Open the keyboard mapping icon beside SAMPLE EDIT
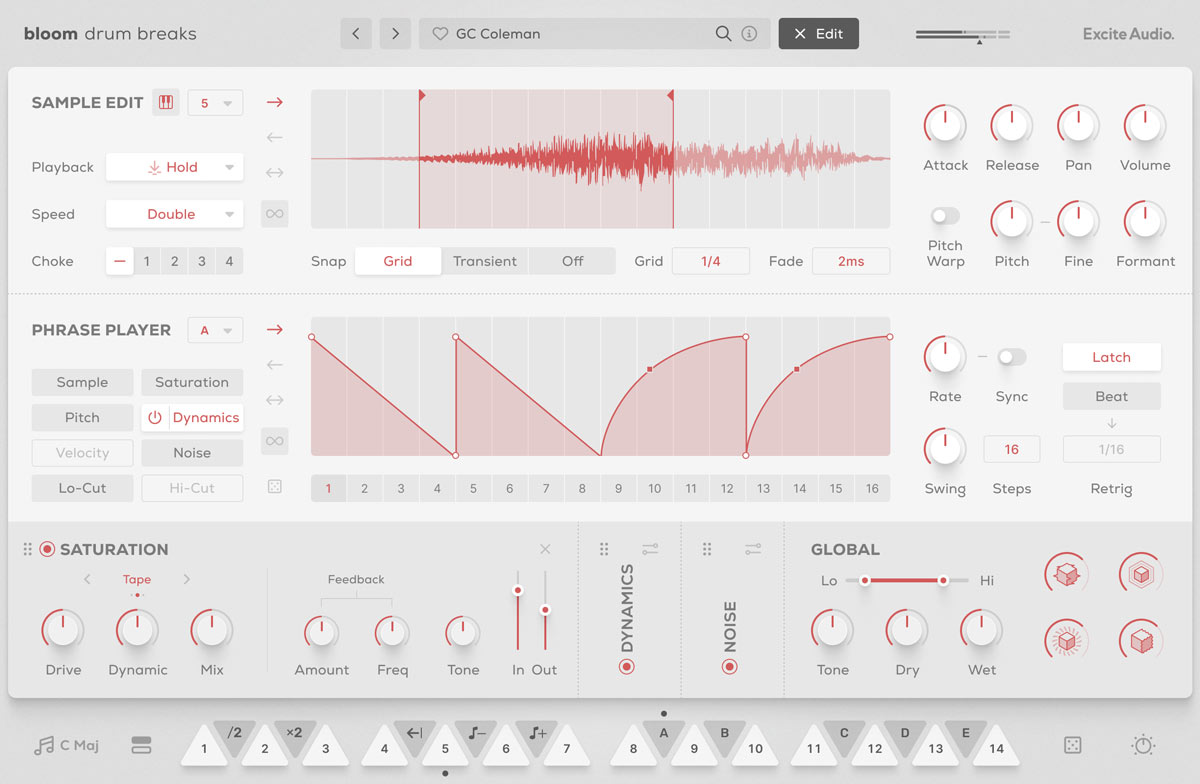Screen dimensions: 1200x784 (x=165, y=101)
